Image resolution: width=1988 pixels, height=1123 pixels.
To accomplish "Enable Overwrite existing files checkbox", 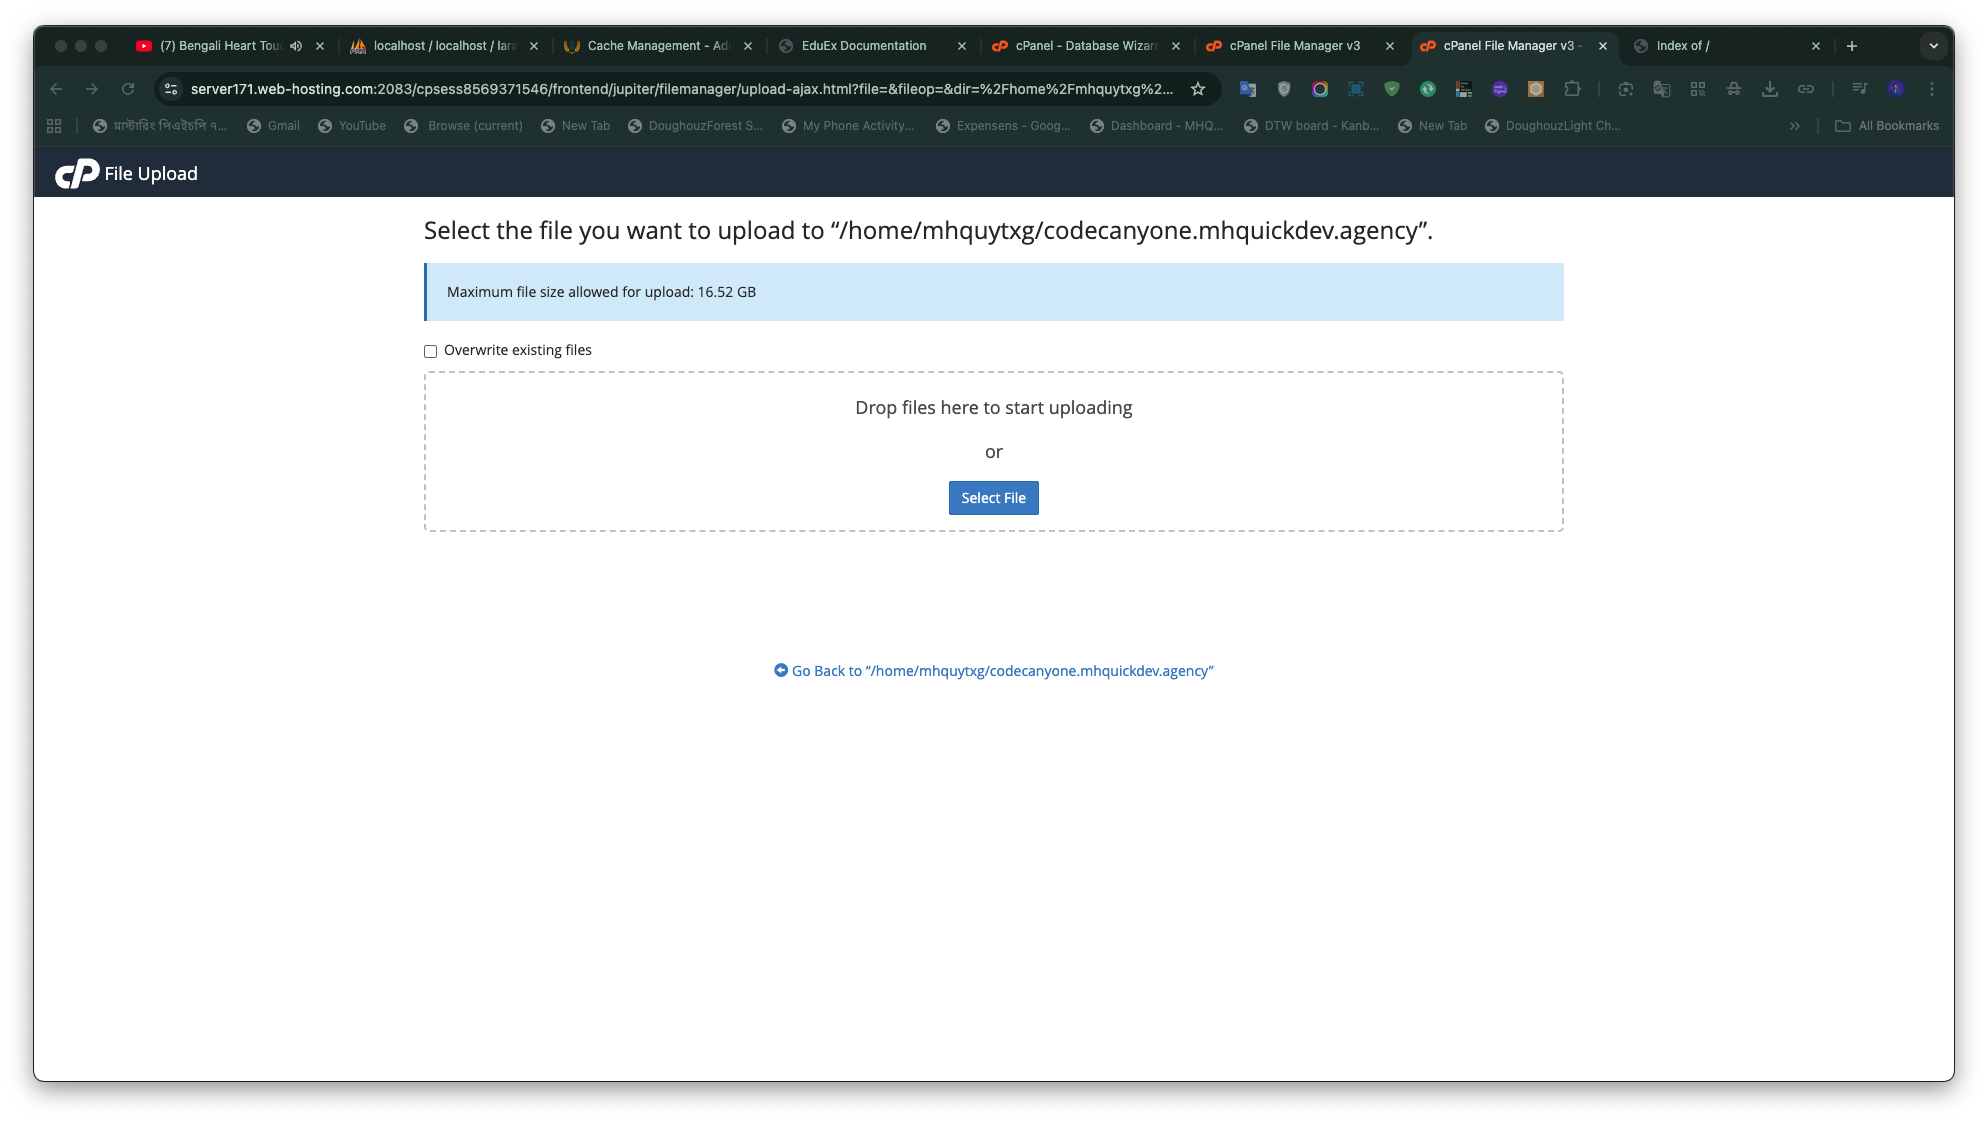I will (x=431, y=351).
